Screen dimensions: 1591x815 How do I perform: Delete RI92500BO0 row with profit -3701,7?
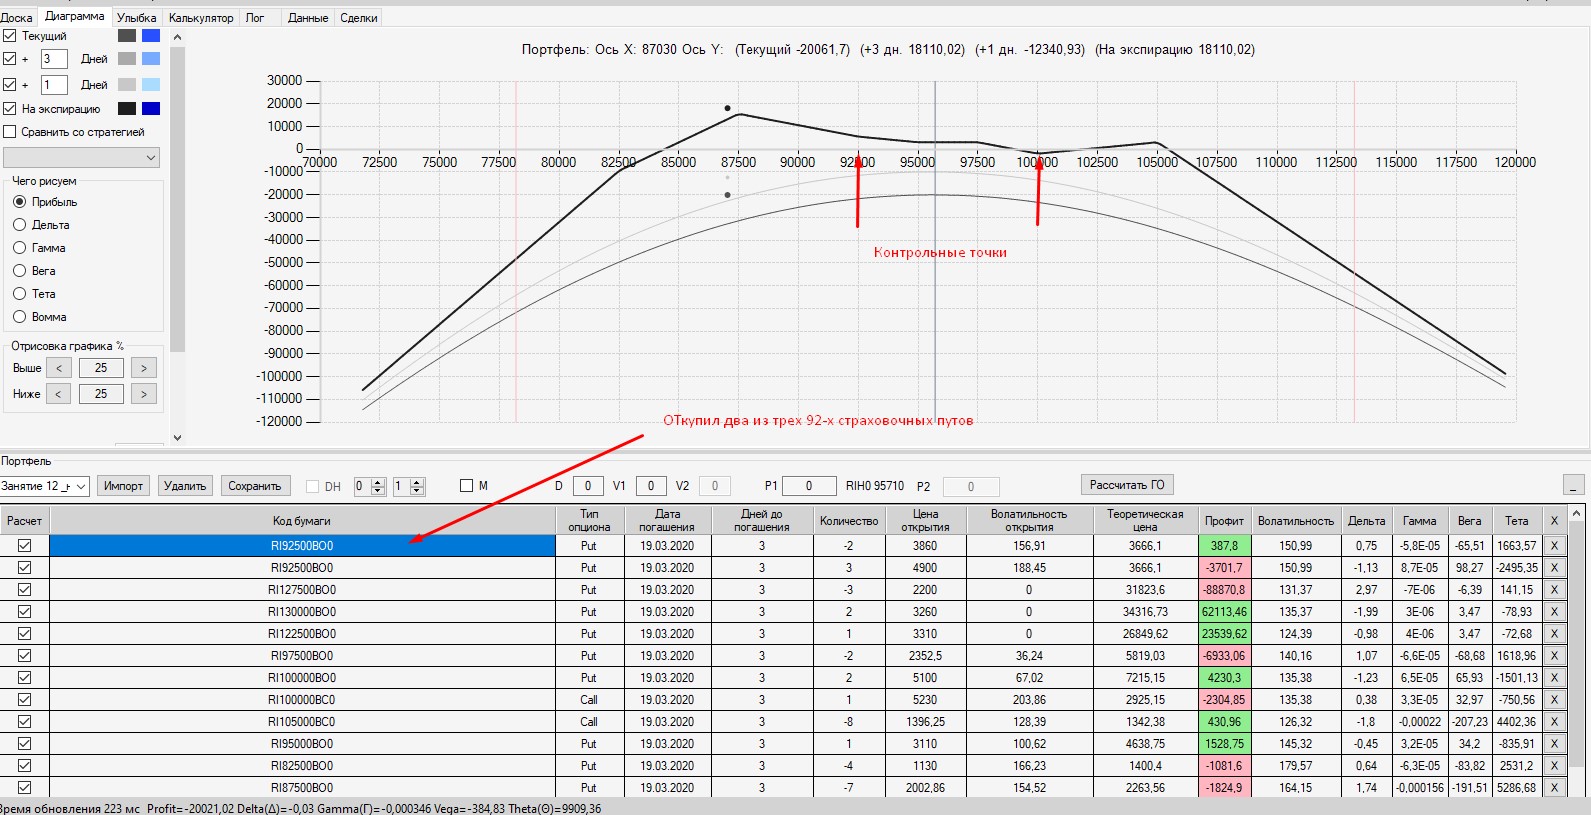coord(1554,568)
